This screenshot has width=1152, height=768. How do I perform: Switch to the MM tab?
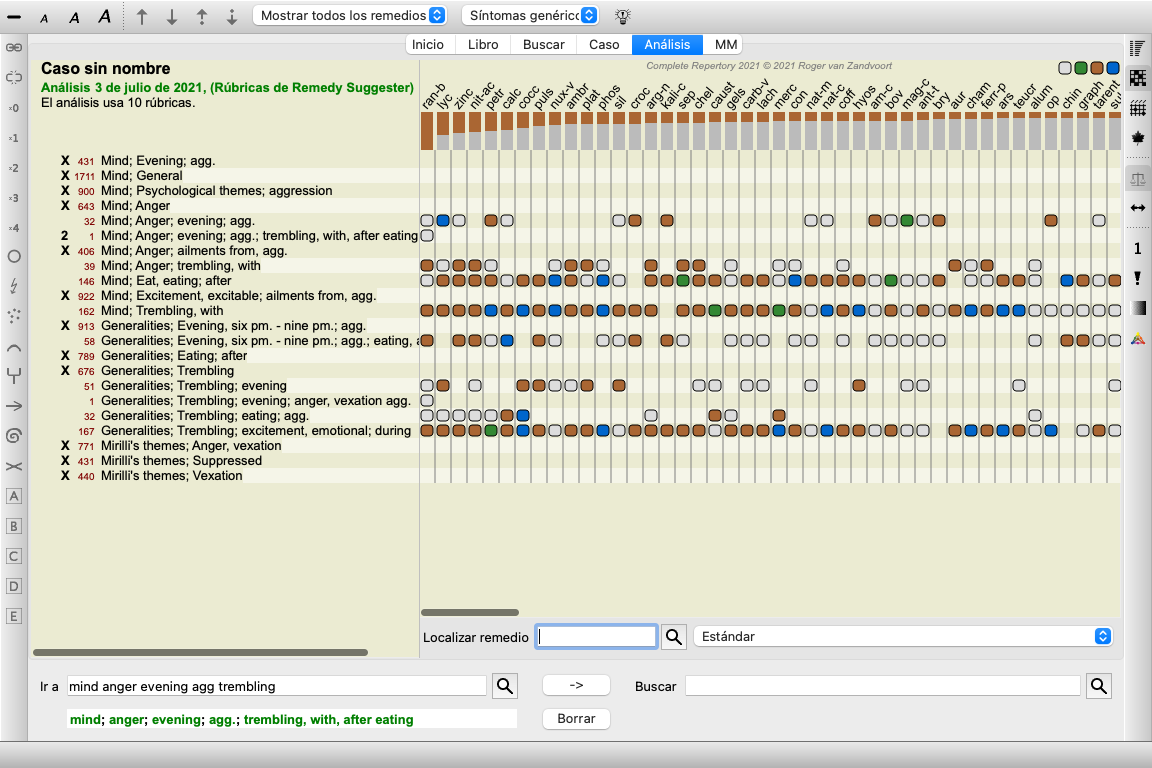(x=726, y=45)
